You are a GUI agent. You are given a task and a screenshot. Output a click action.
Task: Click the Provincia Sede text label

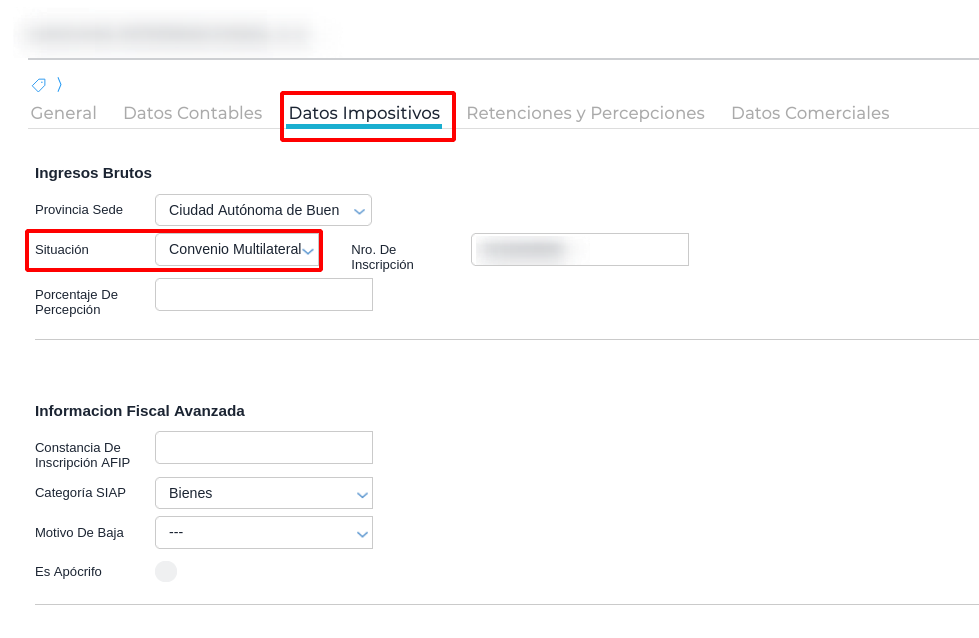click(79, 210)
